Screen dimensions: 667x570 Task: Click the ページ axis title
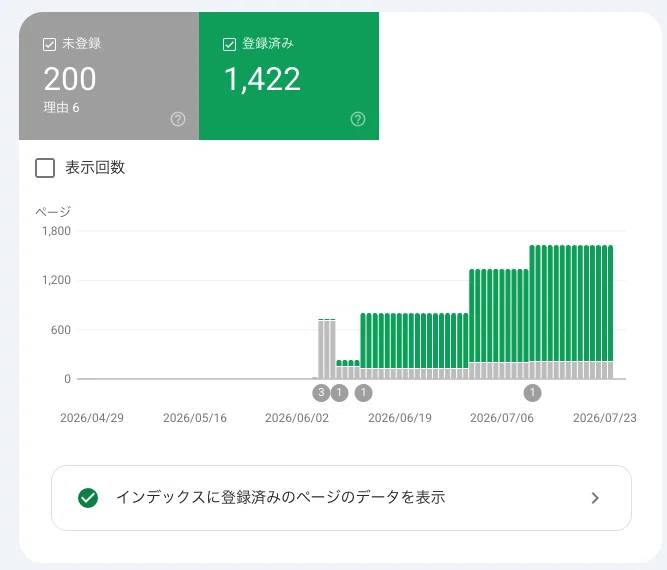coord(53,211)
